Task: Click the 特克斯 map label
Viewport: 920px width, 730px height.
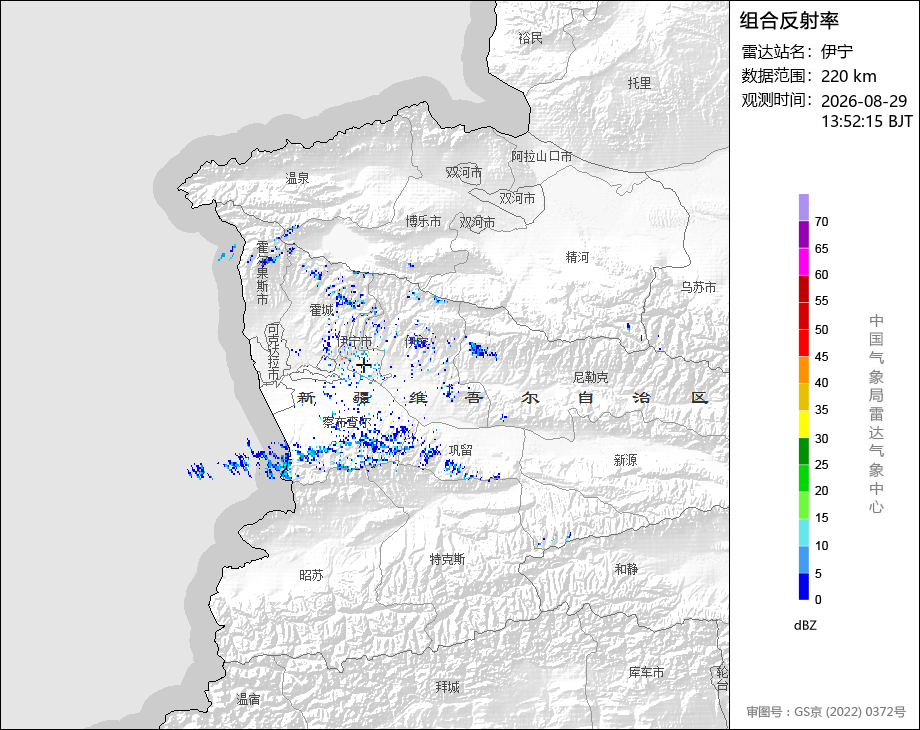Action: click(447, 559)
